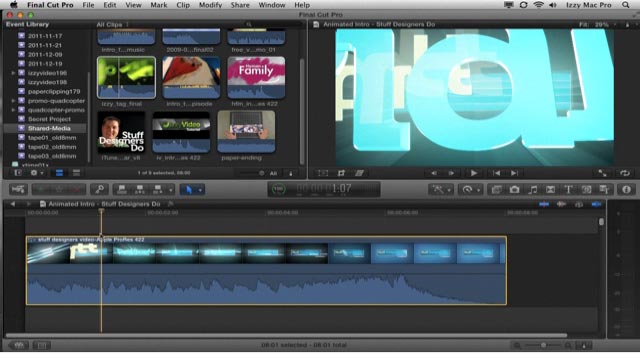
Task: Show the Effects browser icon
Action: (496, 189)
